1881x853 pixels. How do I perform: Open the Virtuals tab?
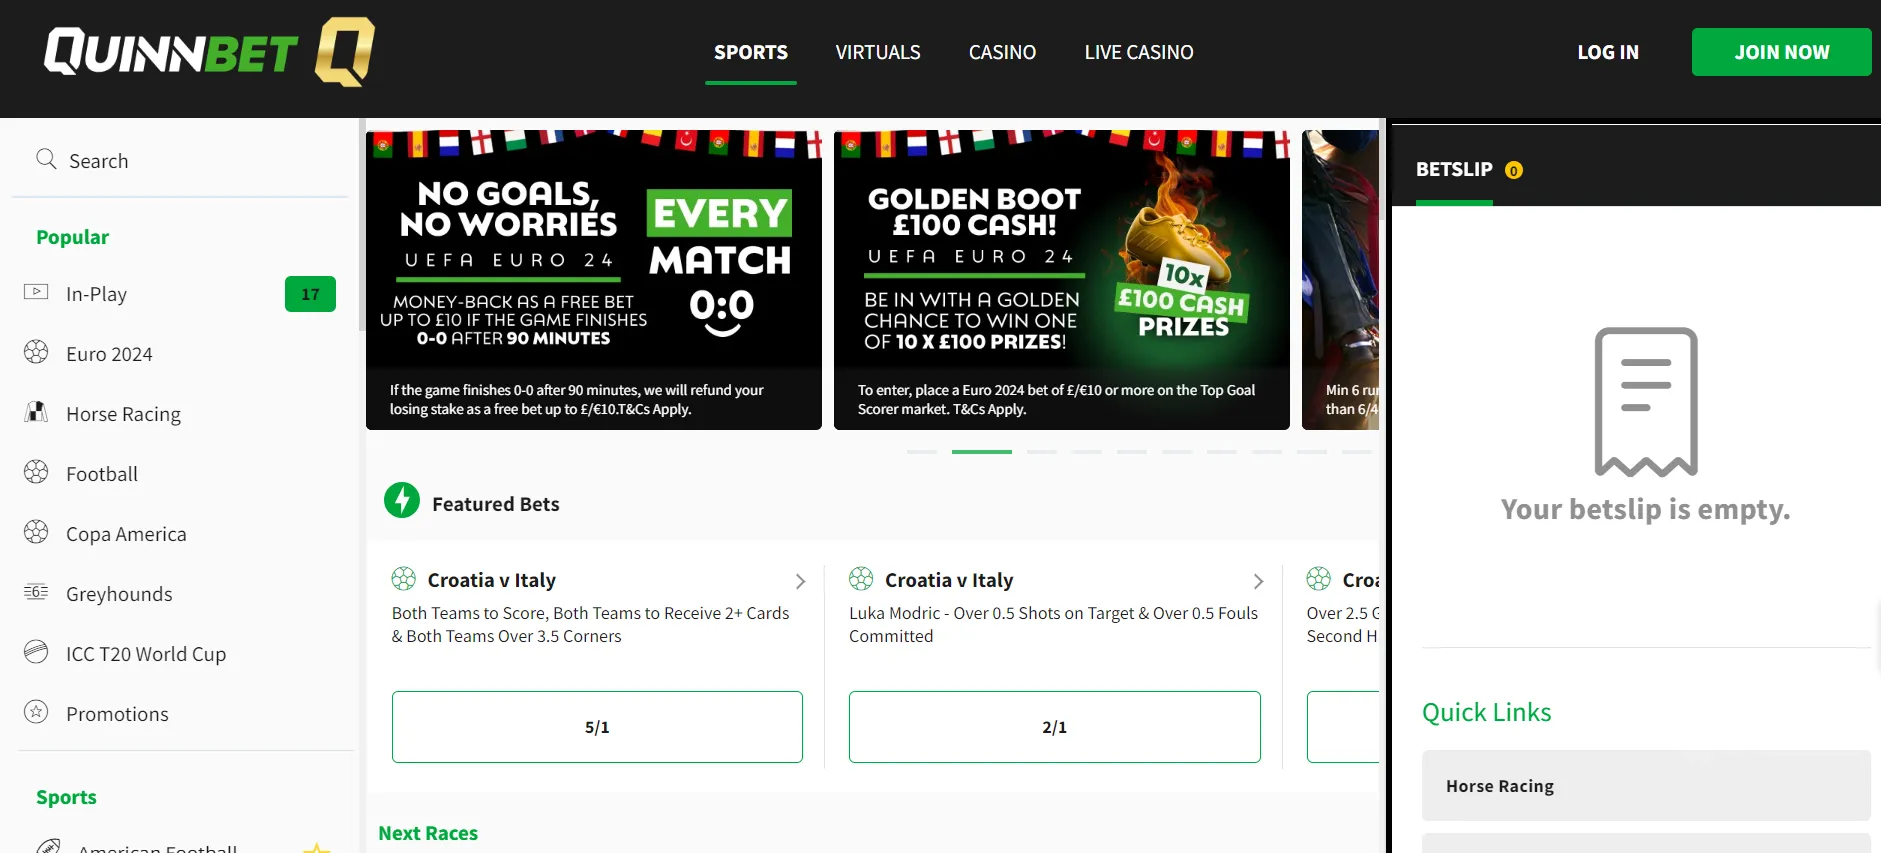tap(878, 52)
